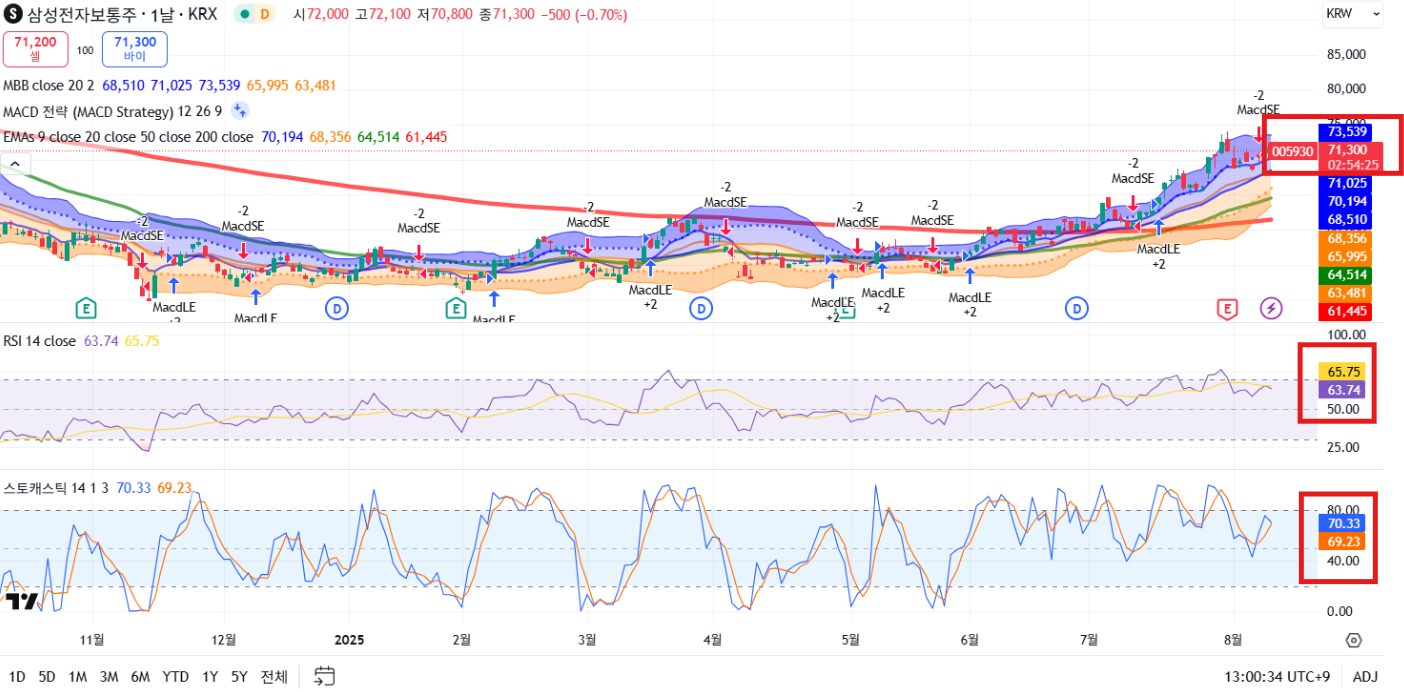1404x692 pixels.
Task: Click the Samsung symbol logo icon
Action: tap(14, 14)
